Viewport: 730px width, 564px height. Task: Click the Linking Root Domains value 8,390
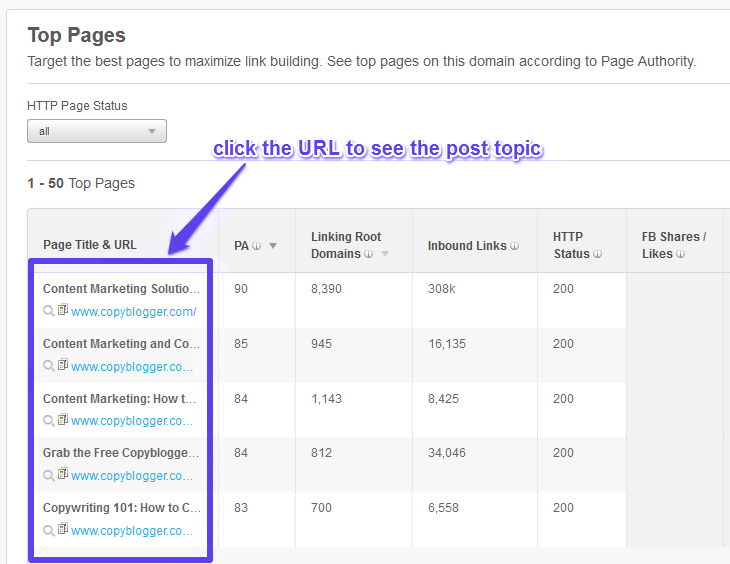coord(326,289)
